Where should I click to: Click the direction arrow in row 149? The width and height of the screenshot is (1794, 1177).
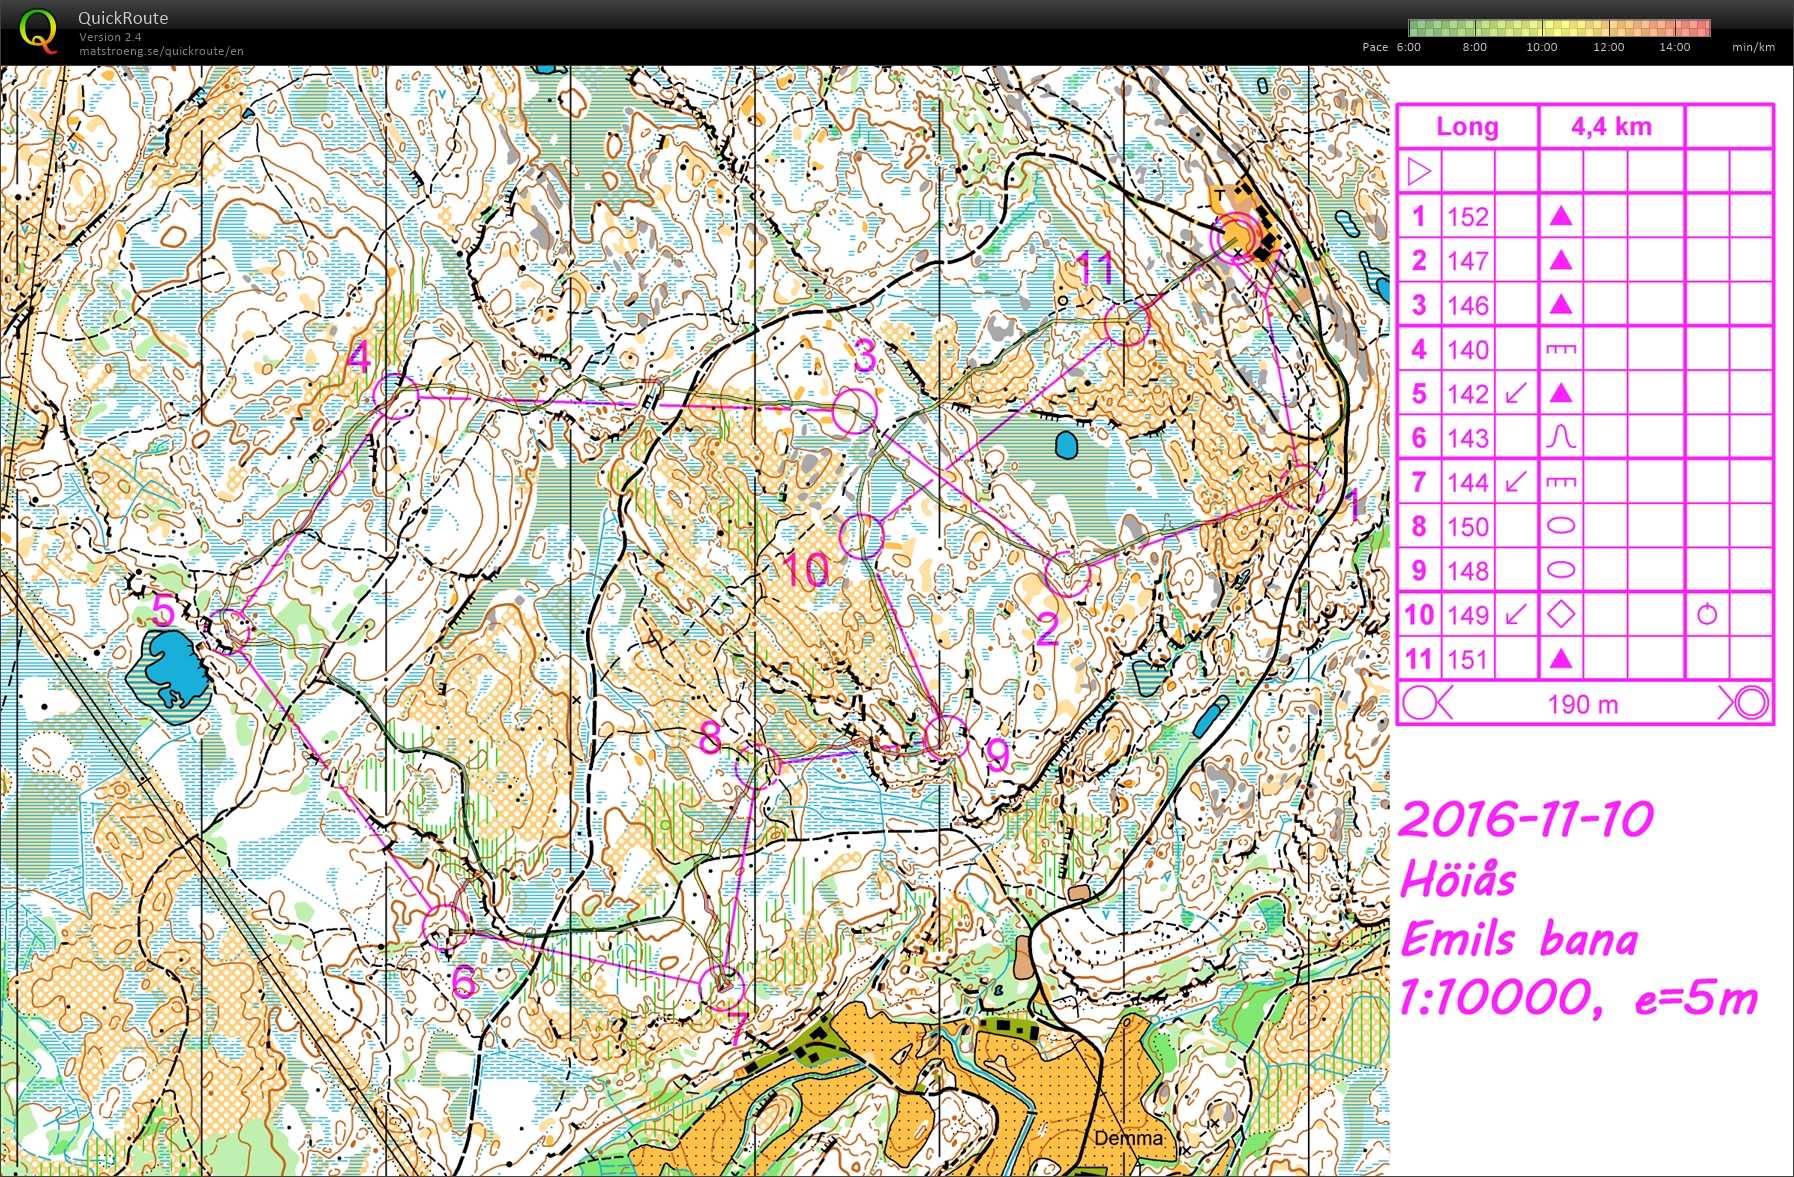point(1516,614)
